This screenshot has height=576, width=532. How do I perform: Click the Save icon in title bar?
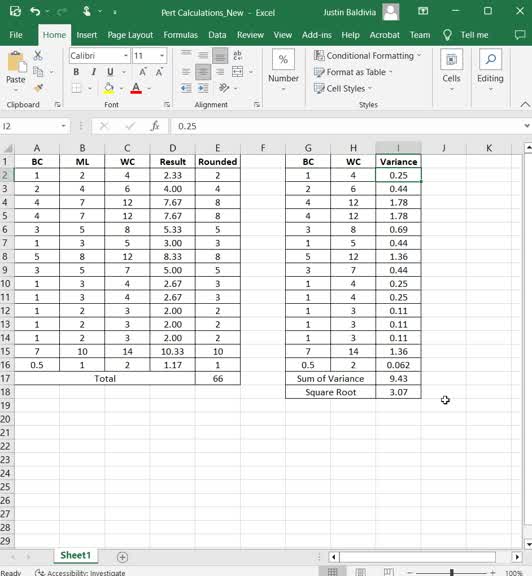click(15, 12)
